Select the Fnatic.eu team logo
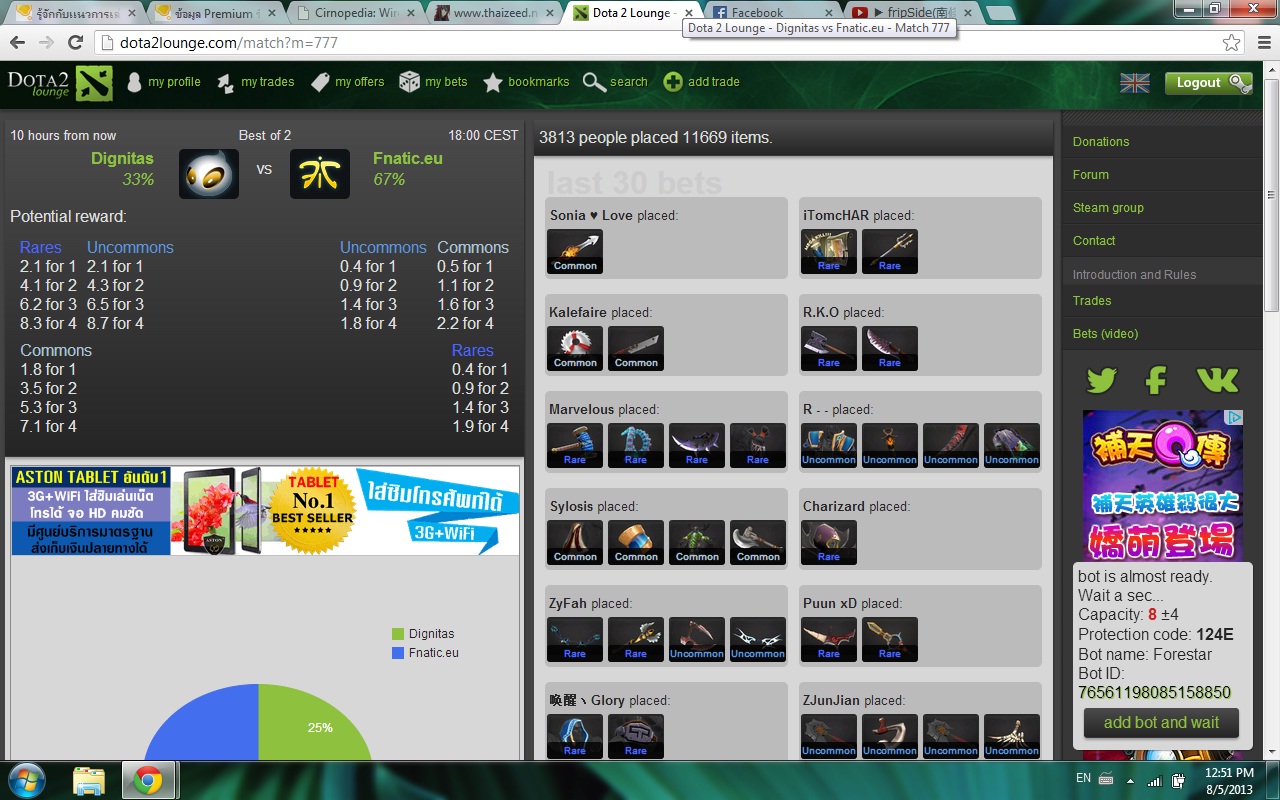The width and height of the screenshot is (1280, 800). (x=320, y=174)
